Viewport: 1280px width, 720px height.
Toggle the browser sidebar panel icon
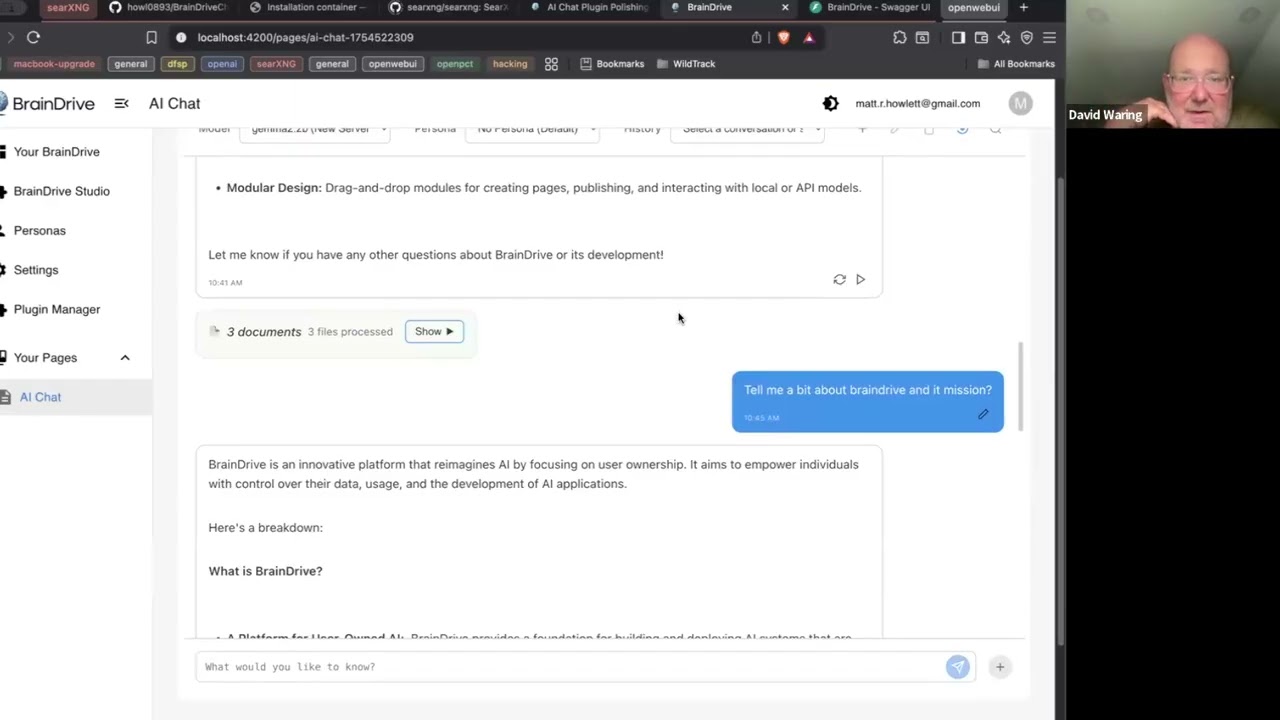point(958,38)
